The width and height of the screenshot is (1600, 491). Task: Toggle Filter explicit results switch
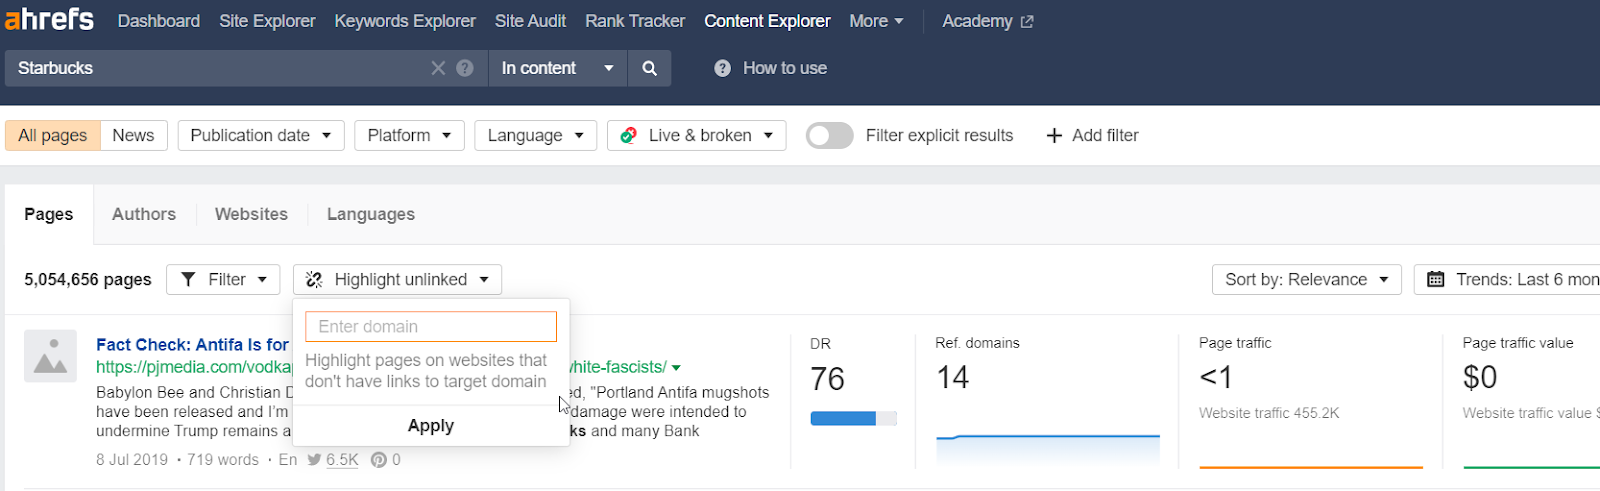830,135
